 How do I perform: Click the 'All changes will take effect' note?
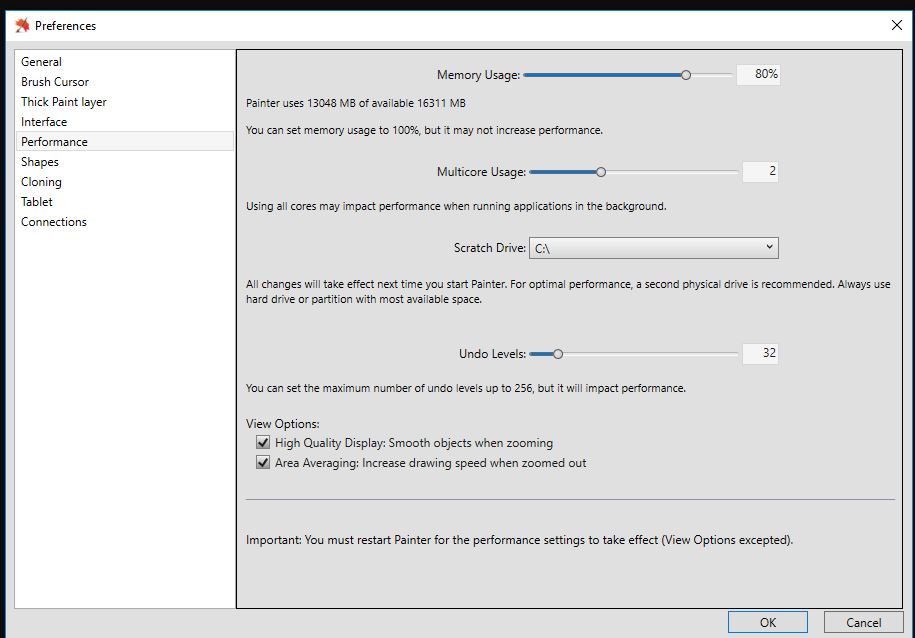[568, 291]
